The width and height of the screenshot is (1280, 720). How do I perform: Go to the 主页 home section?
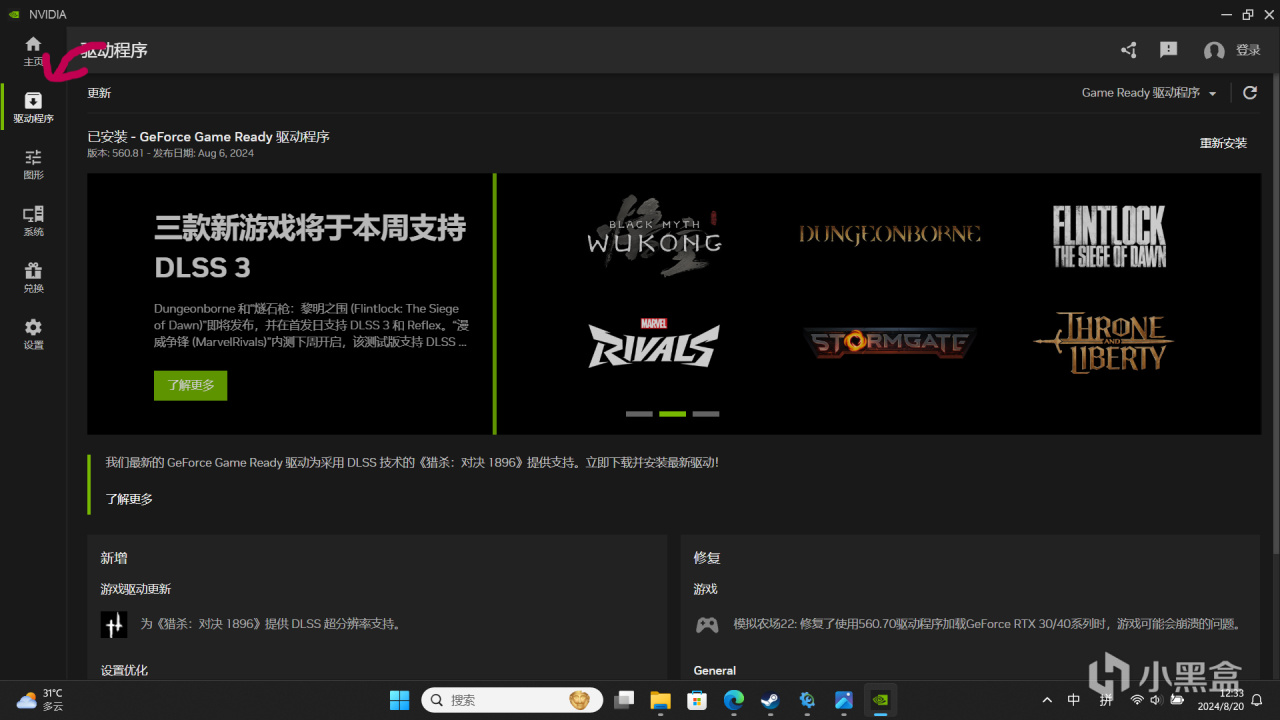tap(33, 51)
